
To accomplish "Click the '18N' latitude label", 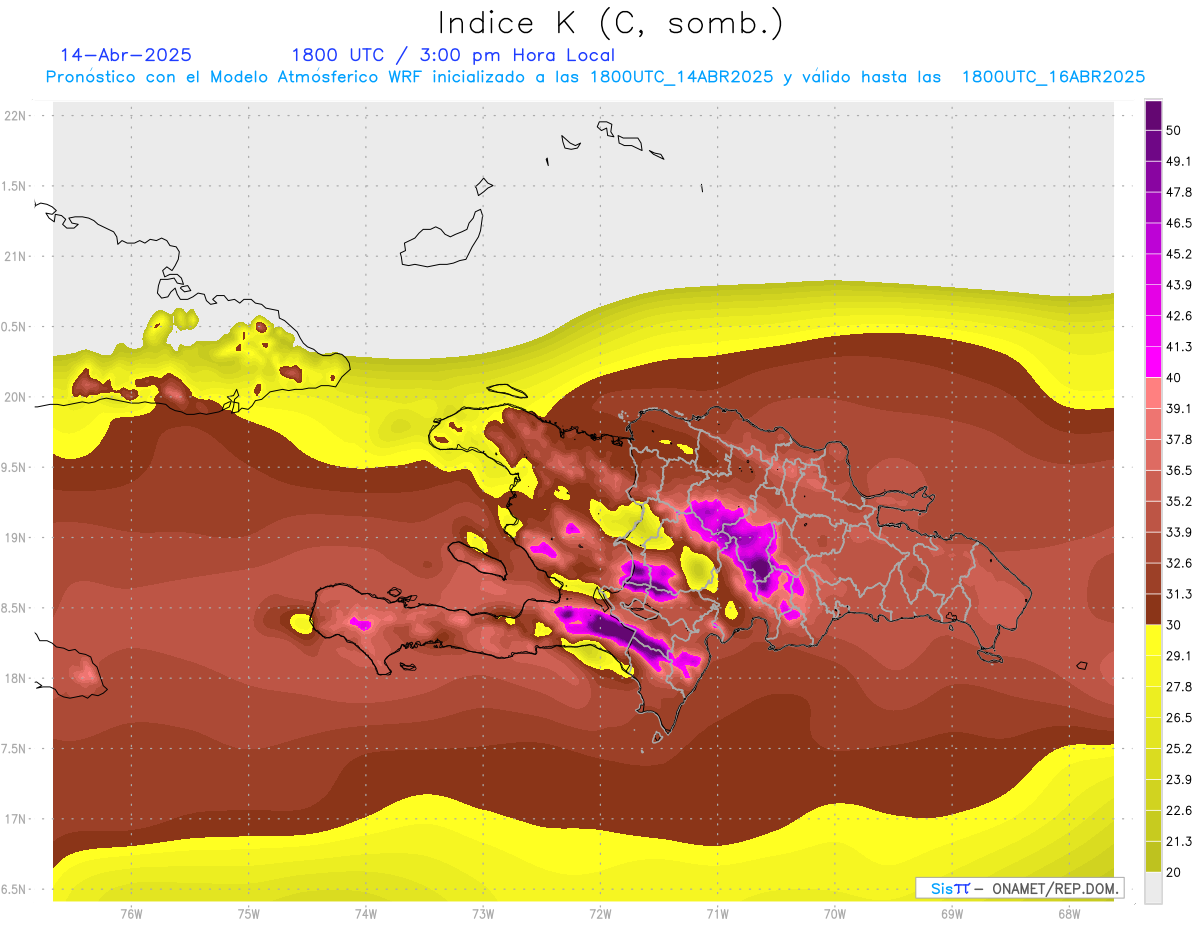I will coord(15,678).
